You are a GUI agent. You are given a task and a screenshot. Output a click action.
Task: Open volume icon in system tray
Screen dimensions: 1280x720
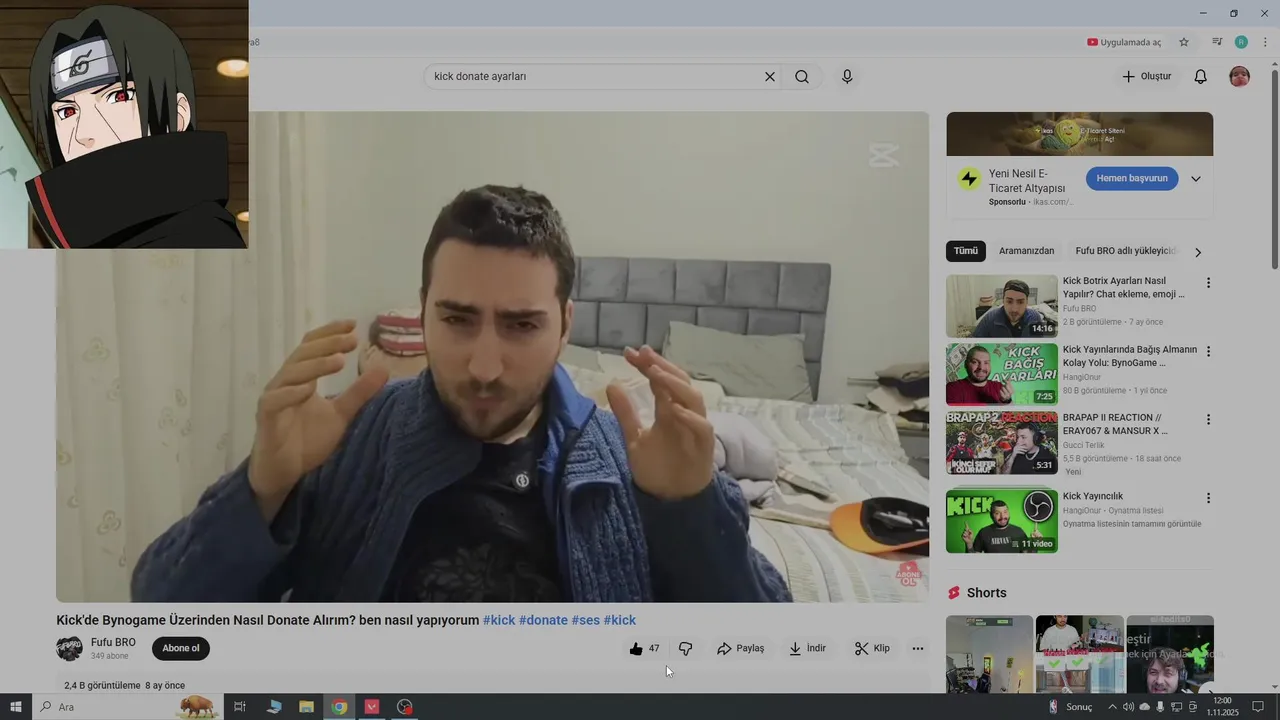pyautogui.click(x=1128, y=707)
